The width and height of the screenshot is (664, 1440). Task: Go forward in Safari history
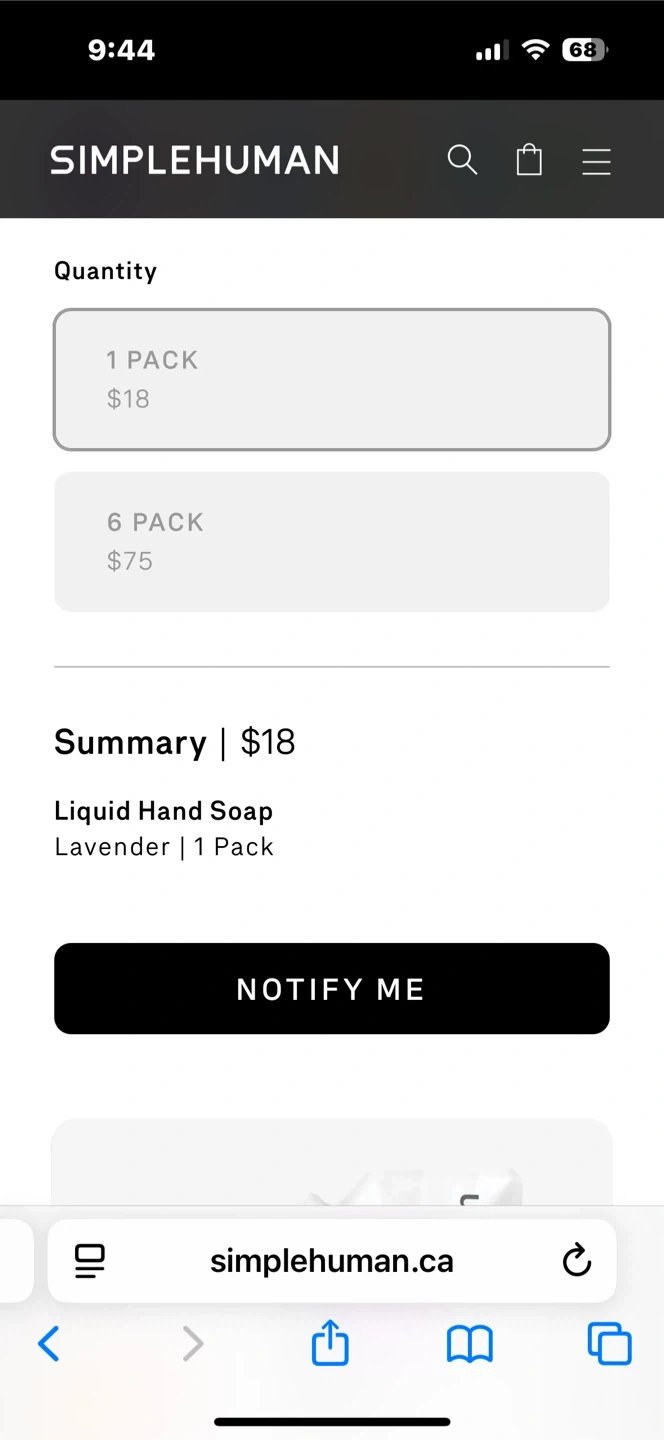(192, 1344)
